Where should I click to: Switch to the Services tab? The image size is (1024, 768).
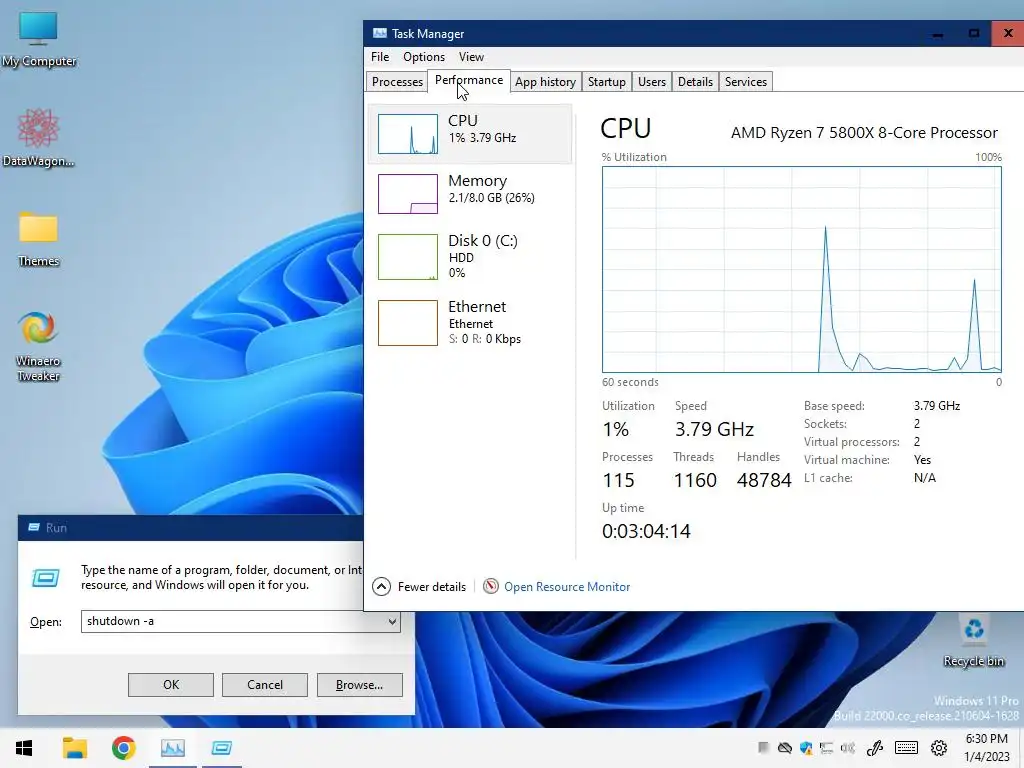tap(746, 82)
